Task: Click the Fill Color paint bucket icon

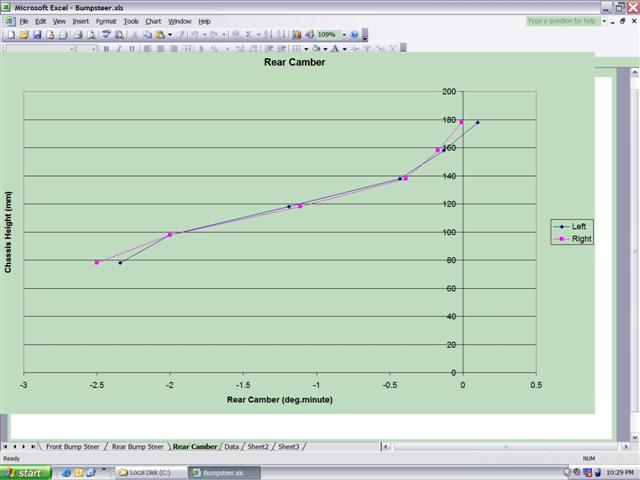Action: 316,49
